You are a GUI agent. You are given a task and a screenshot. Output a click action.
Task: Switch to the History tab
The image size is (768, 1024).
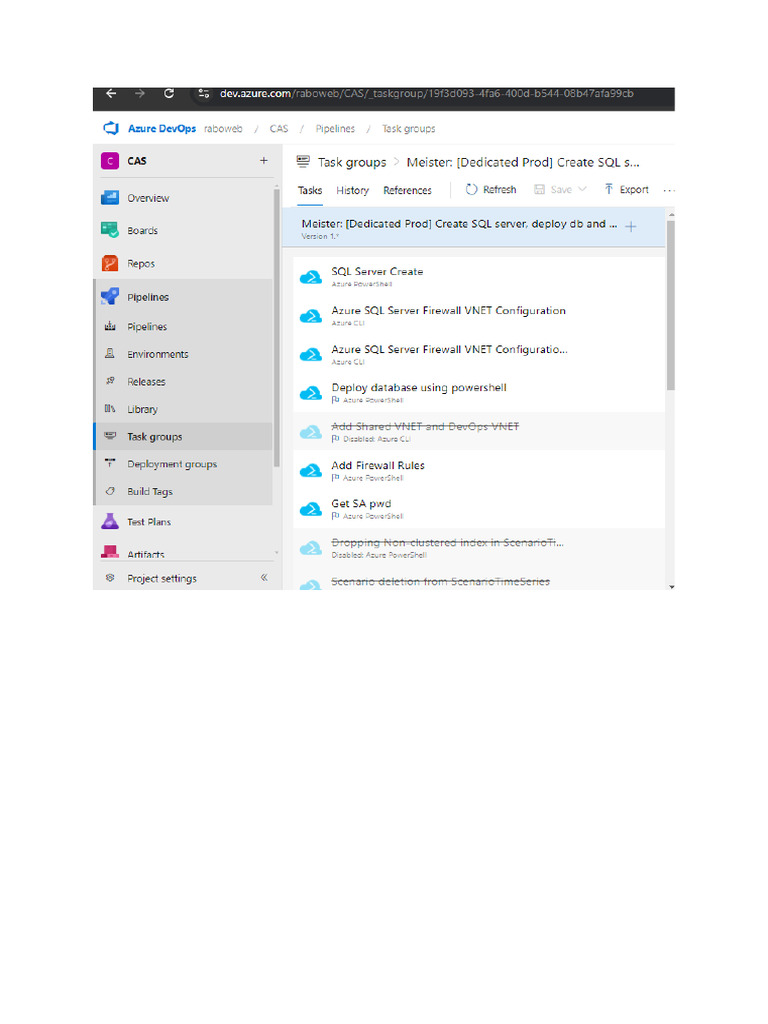click(x=353, y=190)
